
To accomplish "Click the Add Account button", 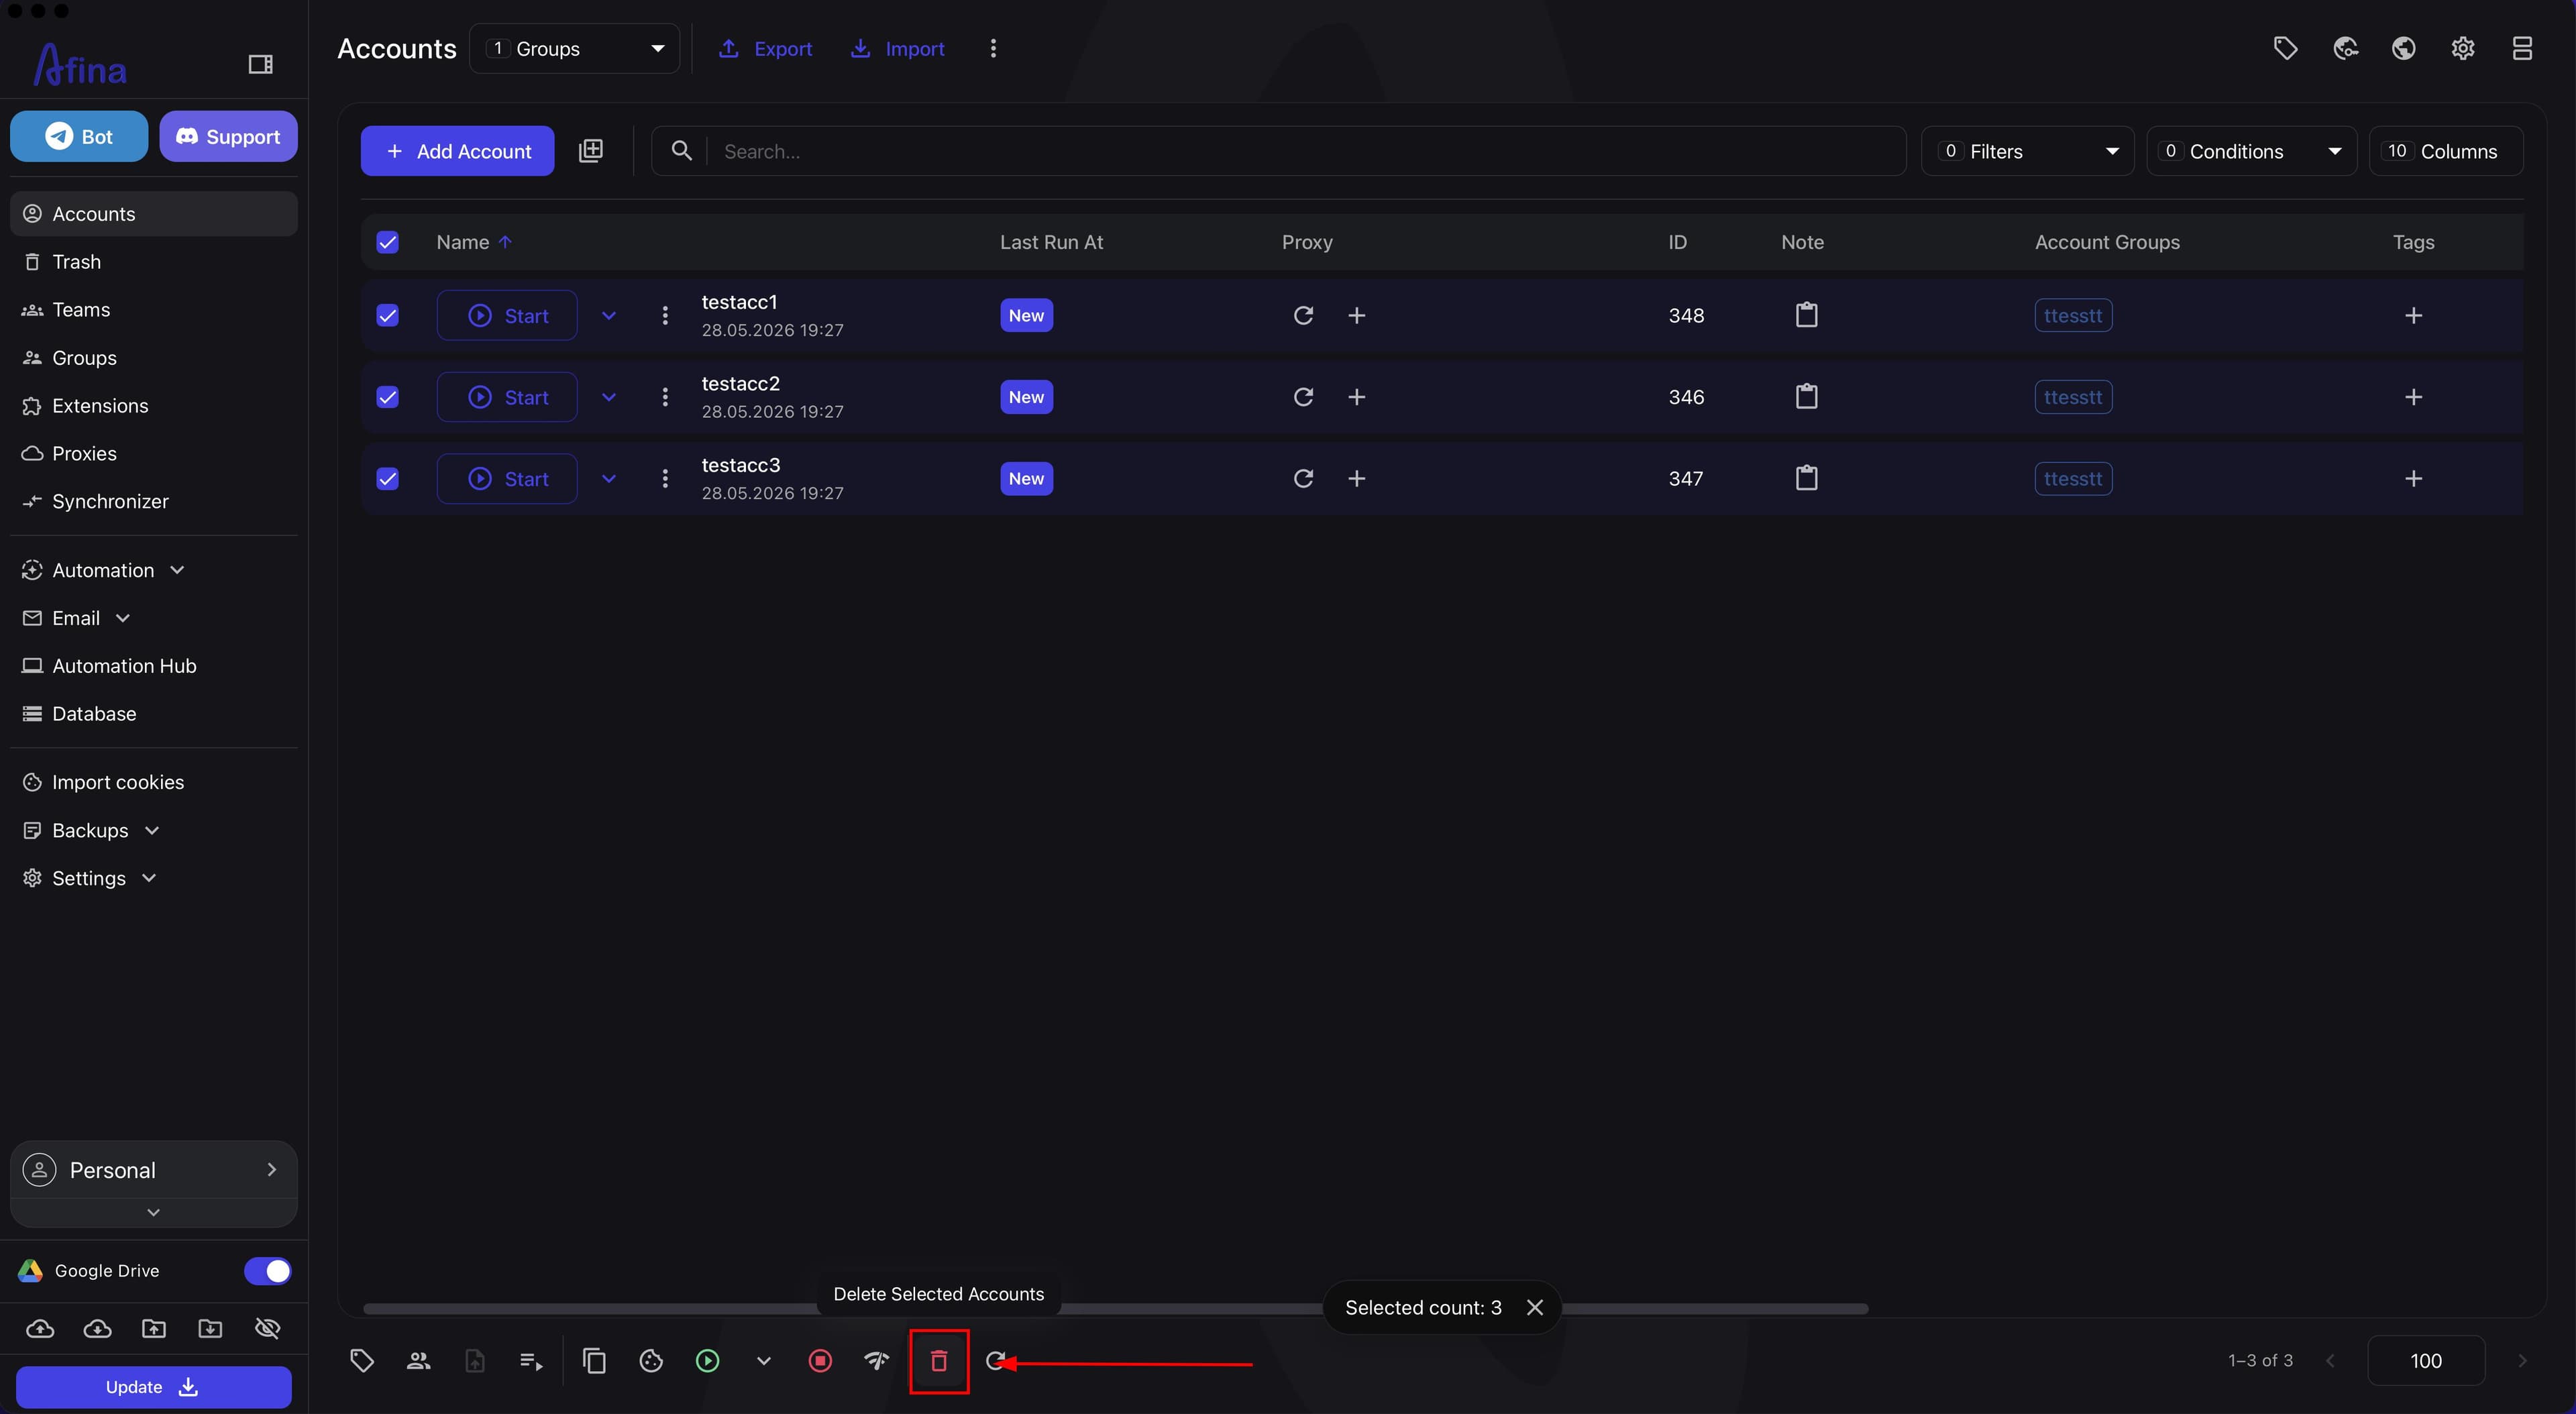I will pos(457,151).
